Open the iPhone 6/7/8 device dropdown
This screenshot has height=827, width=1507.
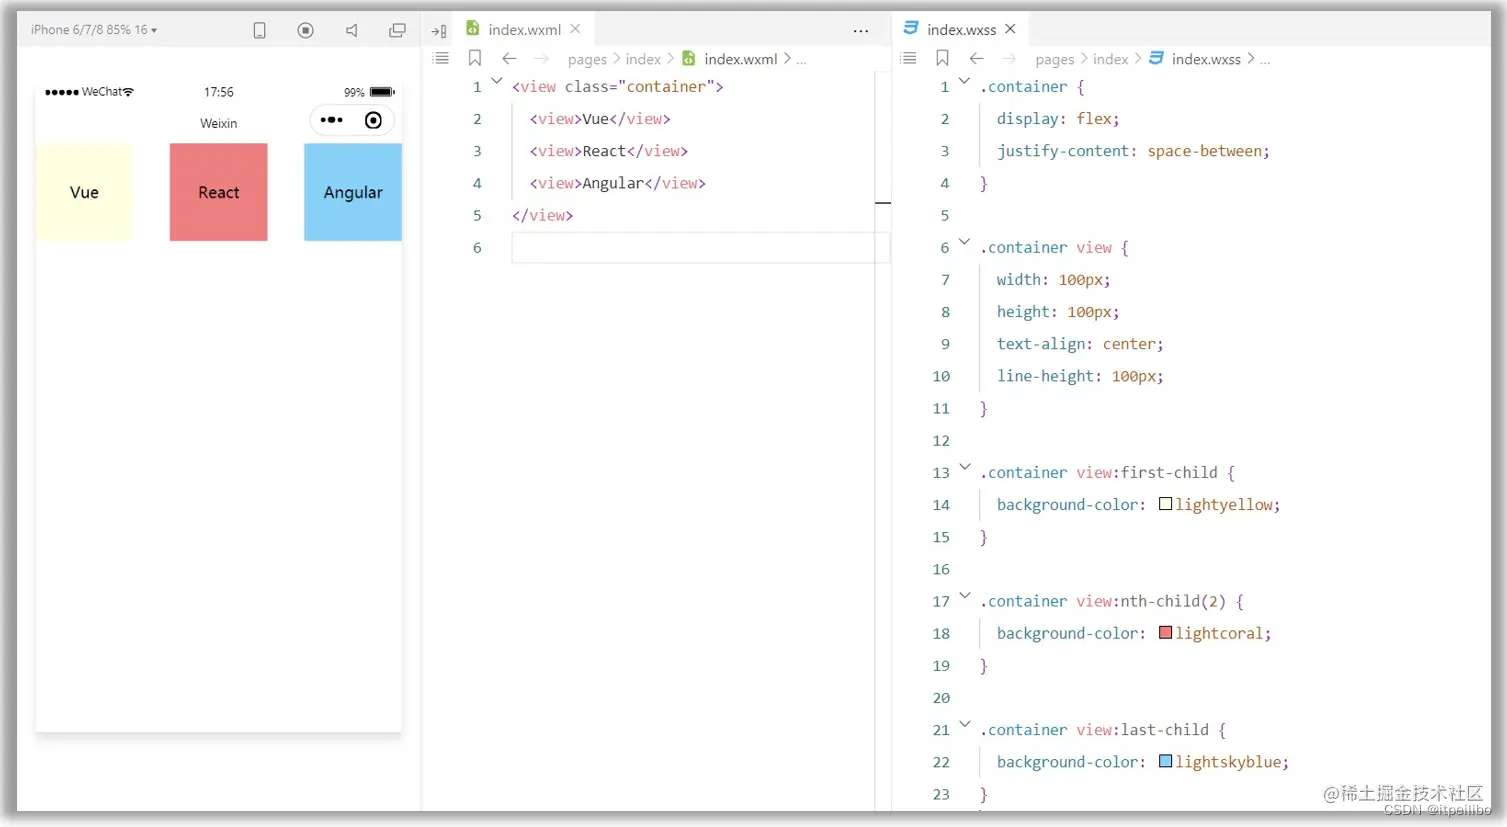94,30
